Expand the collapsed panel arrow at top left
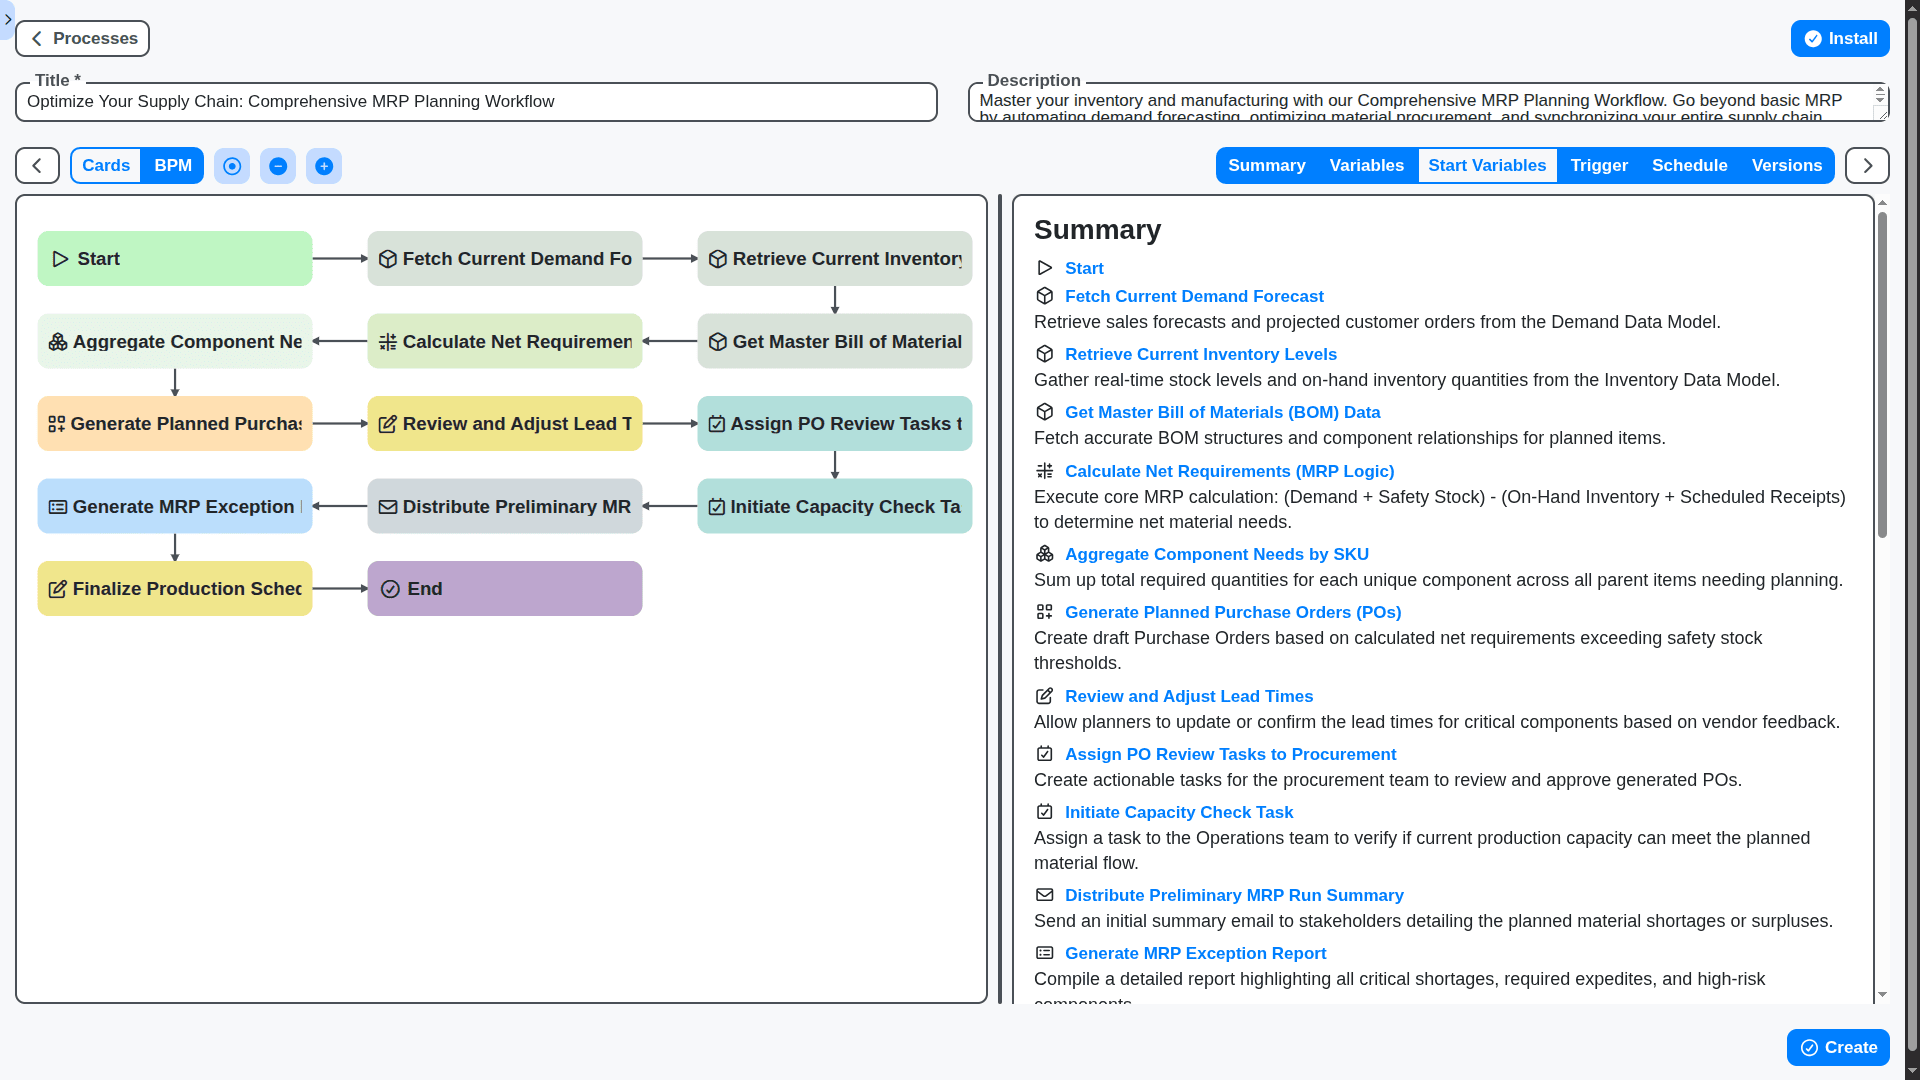 click(8, 19)
